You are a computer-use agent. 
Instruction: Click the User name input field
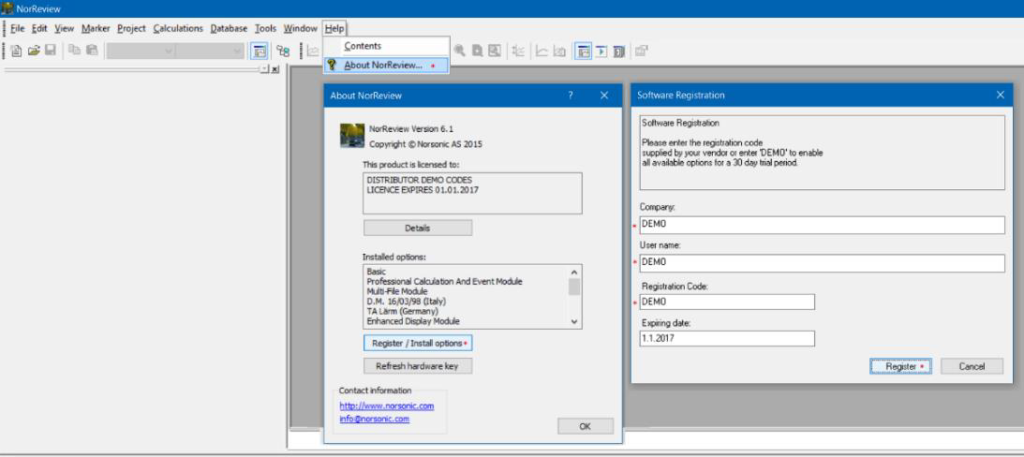[x=822, y=264]
